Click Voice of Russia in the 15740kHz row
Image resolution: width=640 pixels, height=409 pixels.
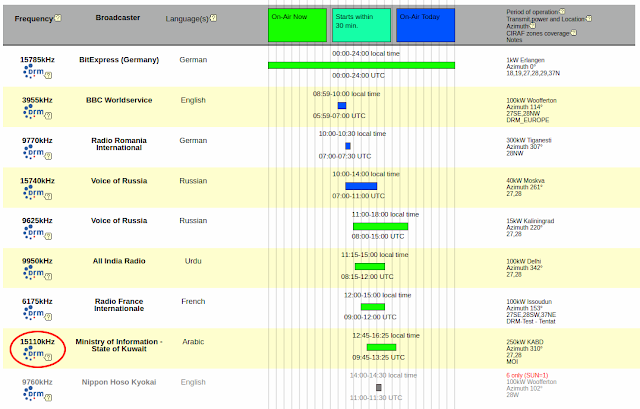(x=119, y=181)
